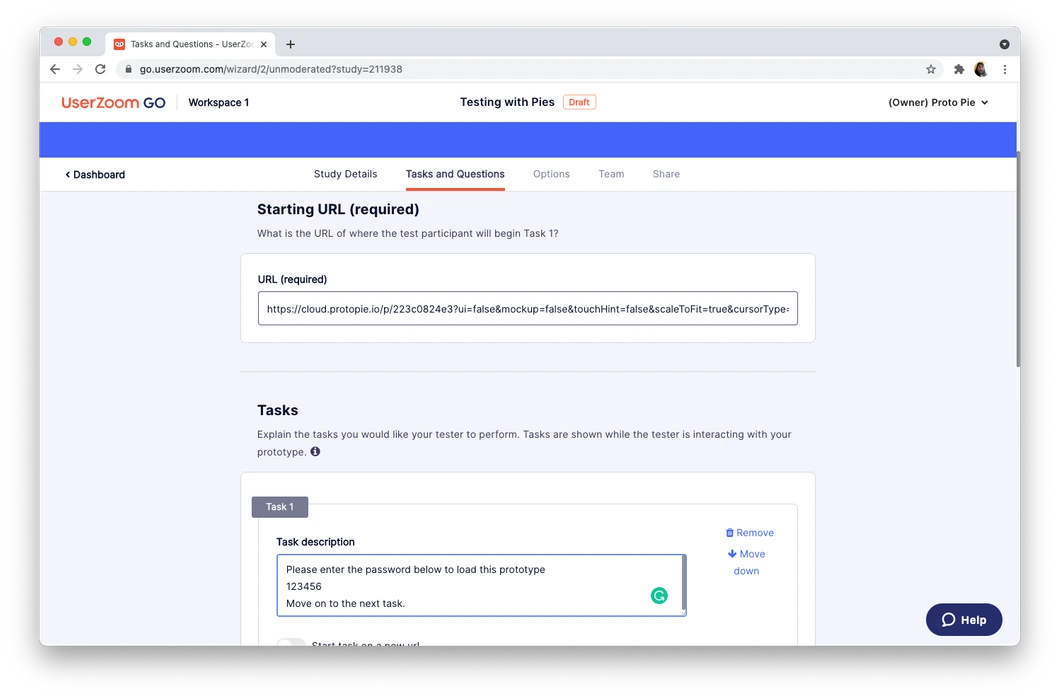Click the dark circular icon on the tab strip
The height and width of the screenshot is (698, 1060).
[1005, 44]
